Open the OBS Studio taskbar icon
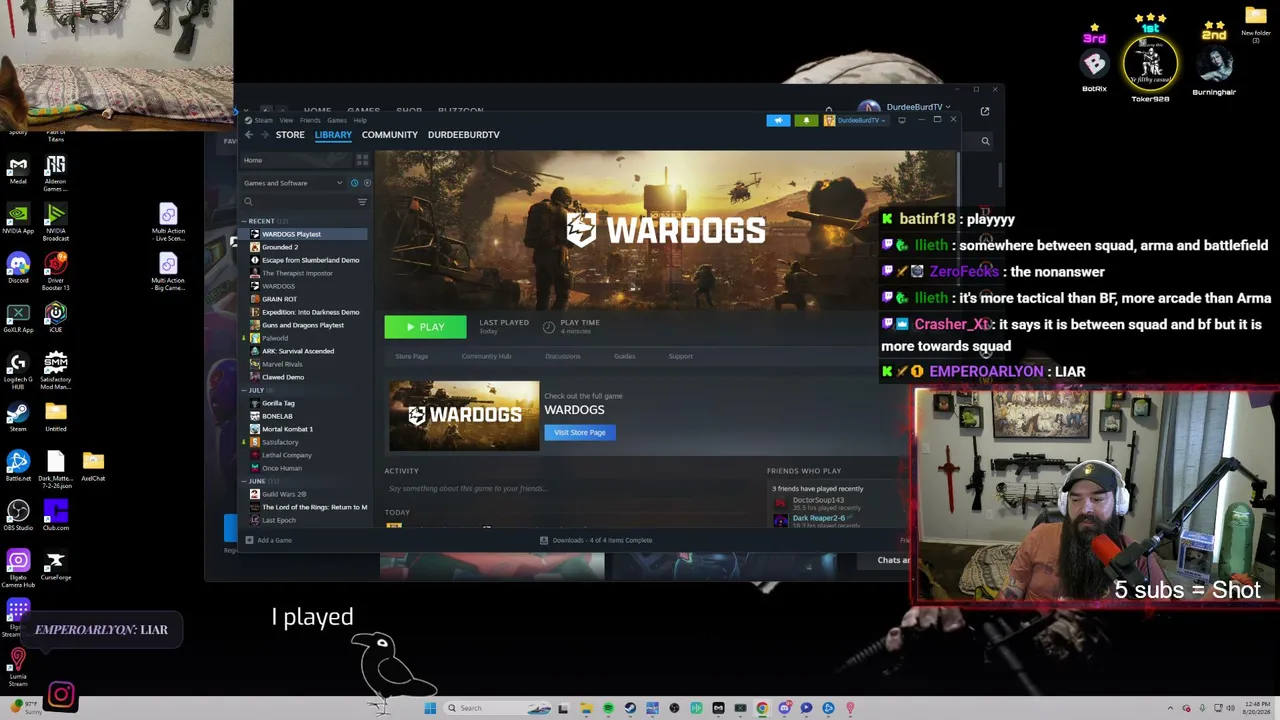Screen dimensions: 1280x720 [674, 708]
